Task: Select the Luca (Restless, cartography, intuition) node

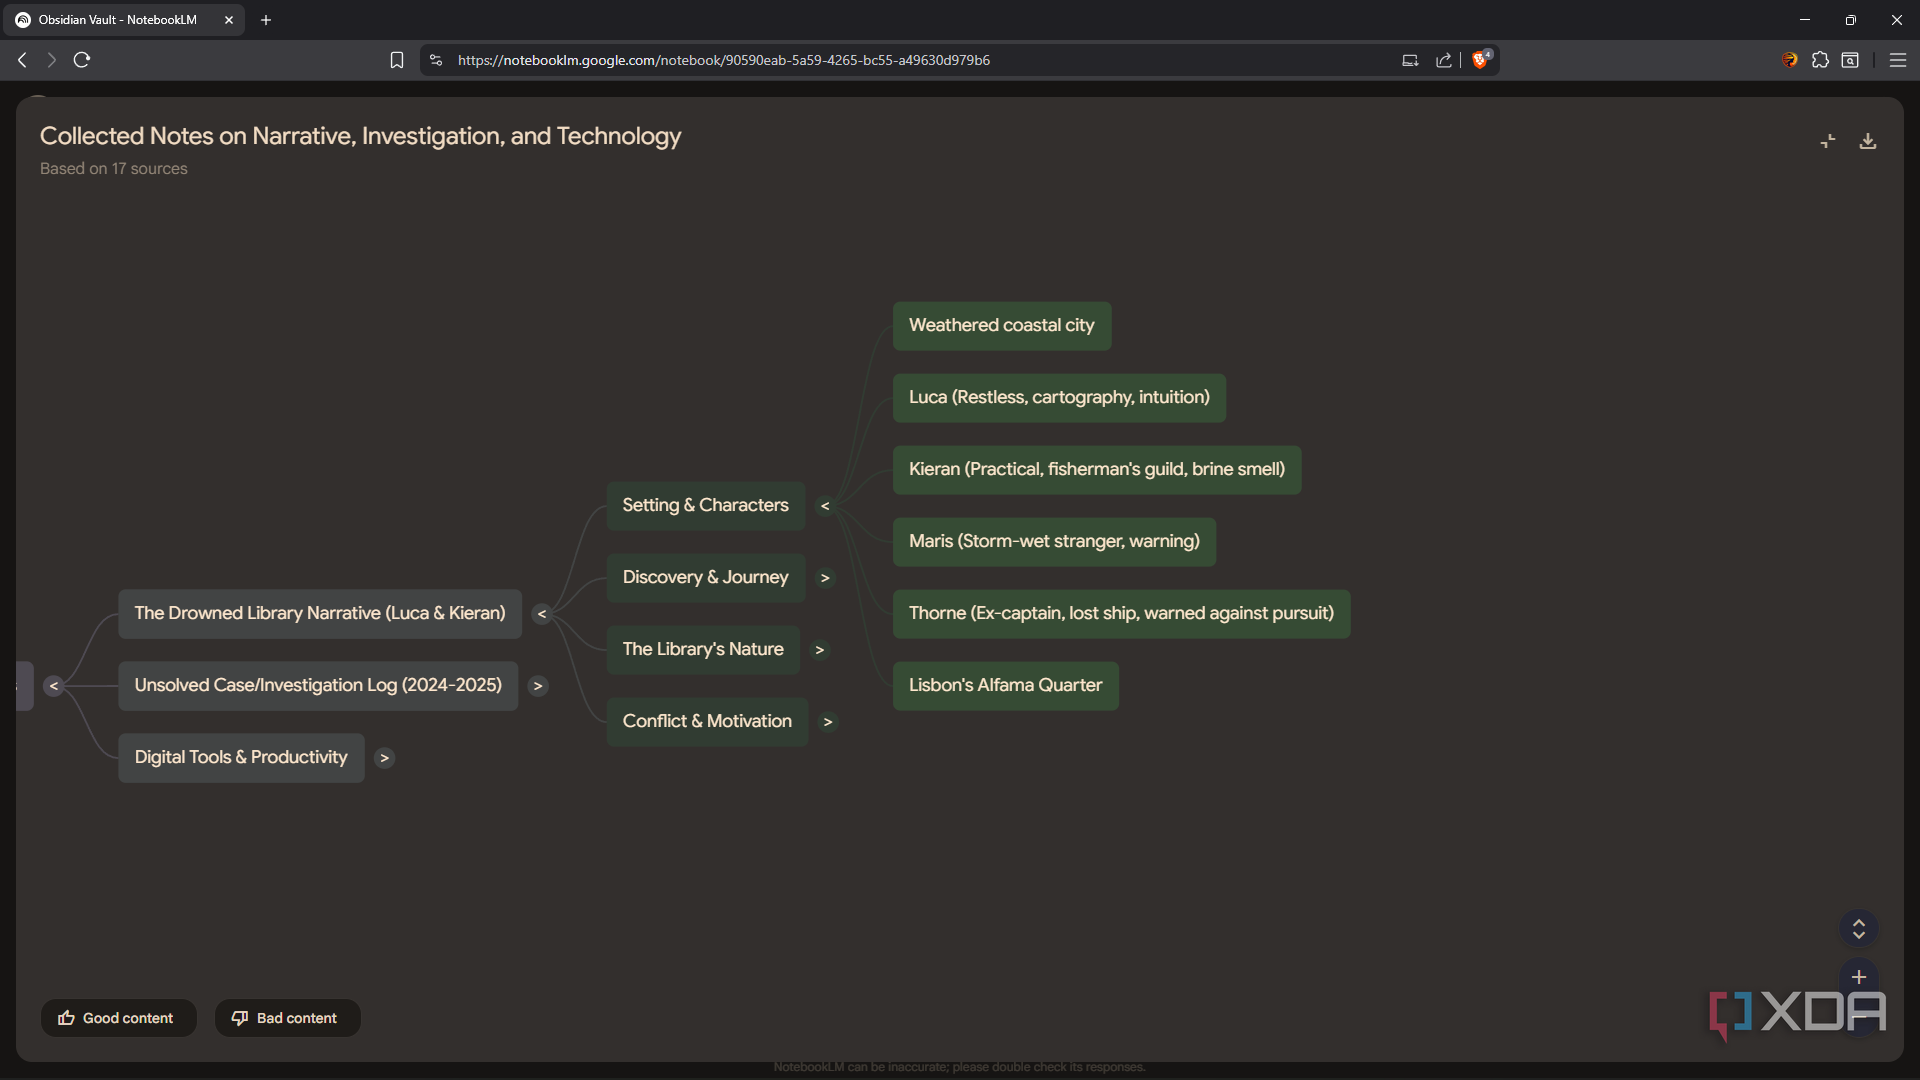Action: coord(1059,398)
